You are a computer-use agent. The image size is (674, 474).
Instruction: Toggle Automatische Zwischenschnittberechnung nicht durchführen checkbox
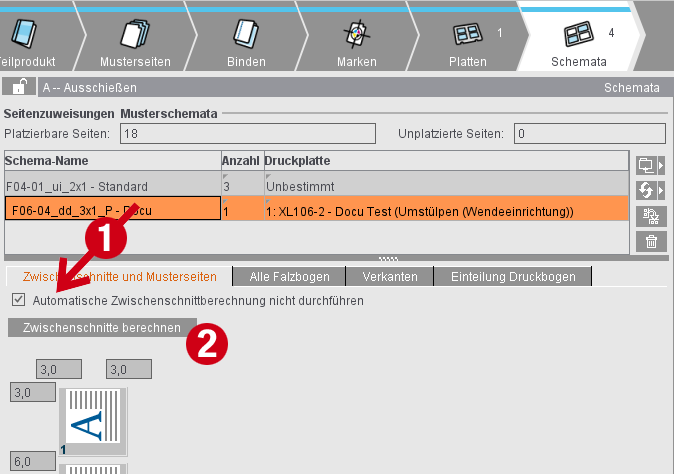pos(18,300)
